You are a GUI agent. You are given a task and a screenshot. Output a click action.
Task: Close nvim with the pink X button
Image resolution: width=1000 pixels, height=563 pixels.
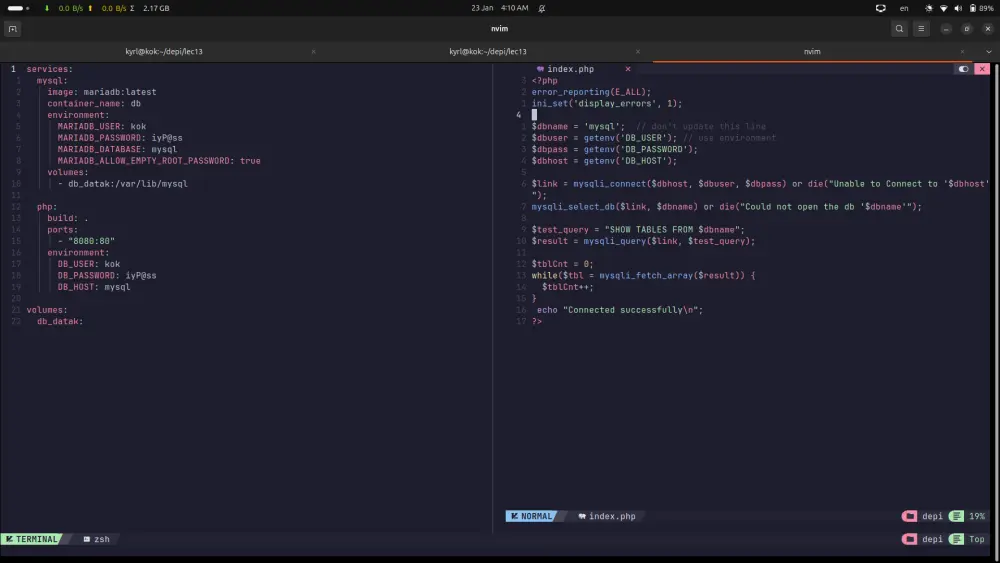pos(982,69)
